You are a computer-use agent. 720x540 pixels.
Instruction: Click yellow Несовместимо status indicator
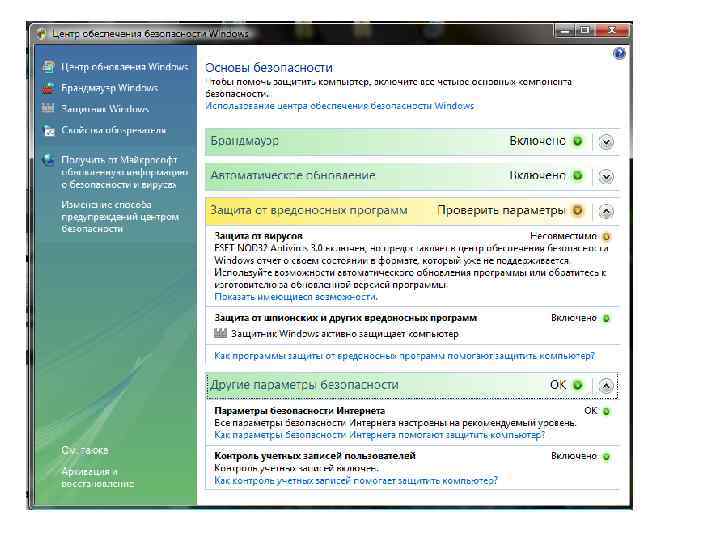click(606, 236)
